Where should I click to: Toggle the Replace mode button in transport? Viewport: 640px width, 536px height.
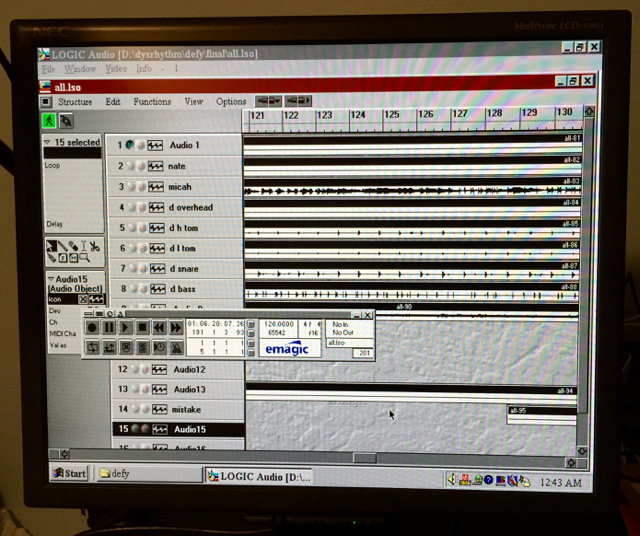click(x=126, y=347)
